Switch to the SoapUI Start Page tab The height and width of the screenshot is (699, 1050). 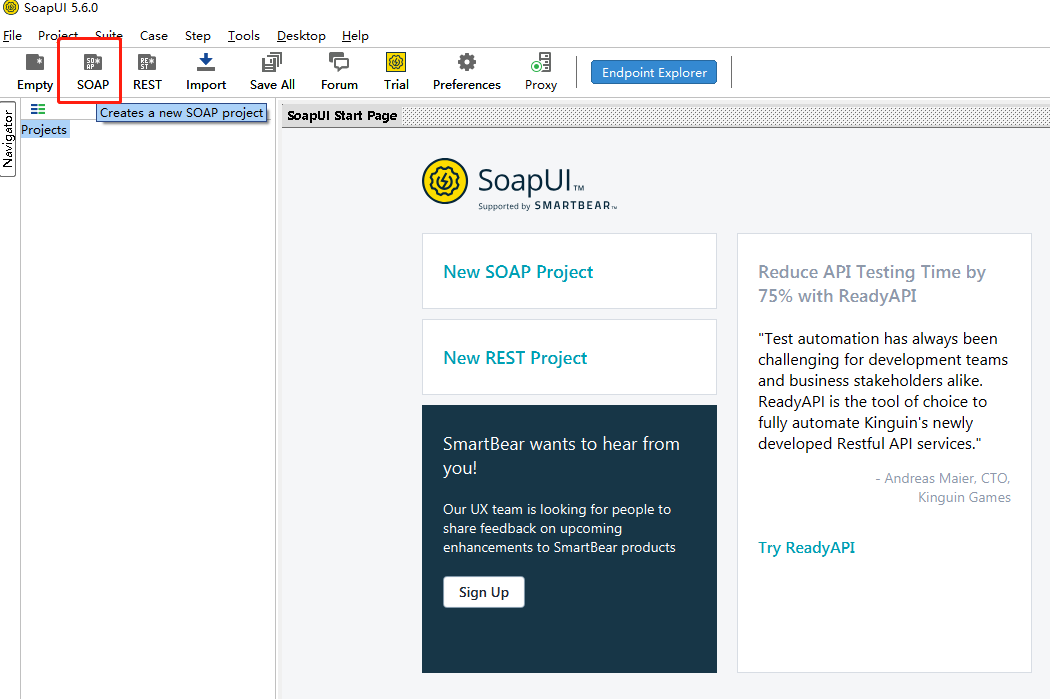click(340, 115)
